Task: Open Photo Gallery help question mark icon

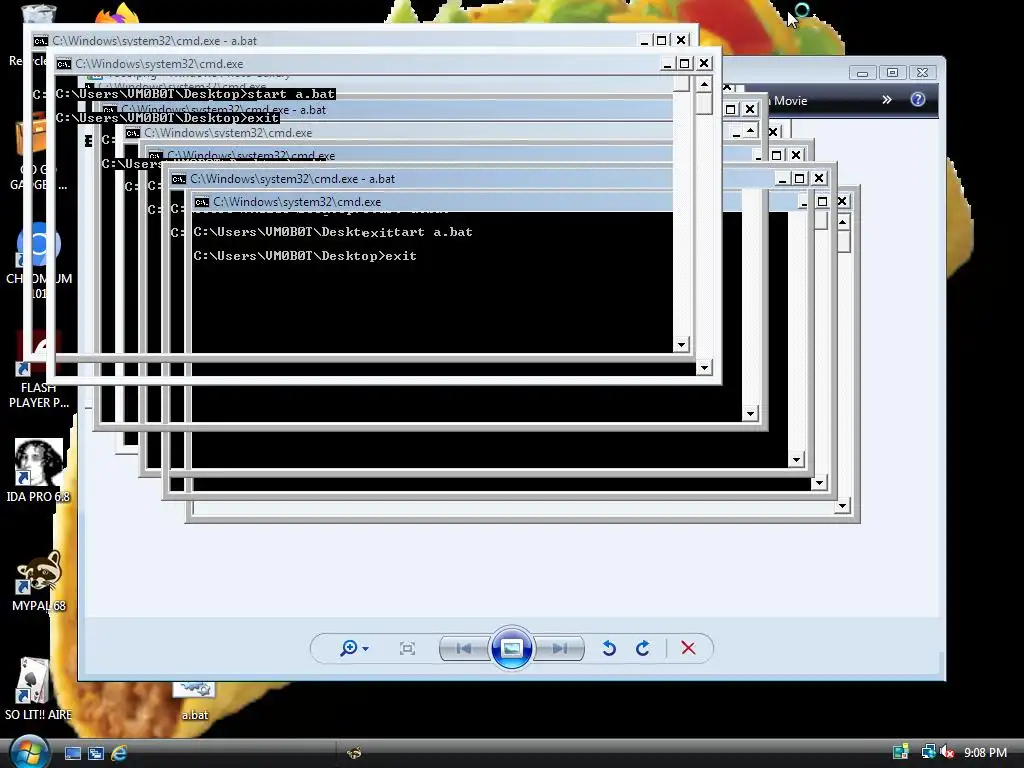Action: (918, 99)
